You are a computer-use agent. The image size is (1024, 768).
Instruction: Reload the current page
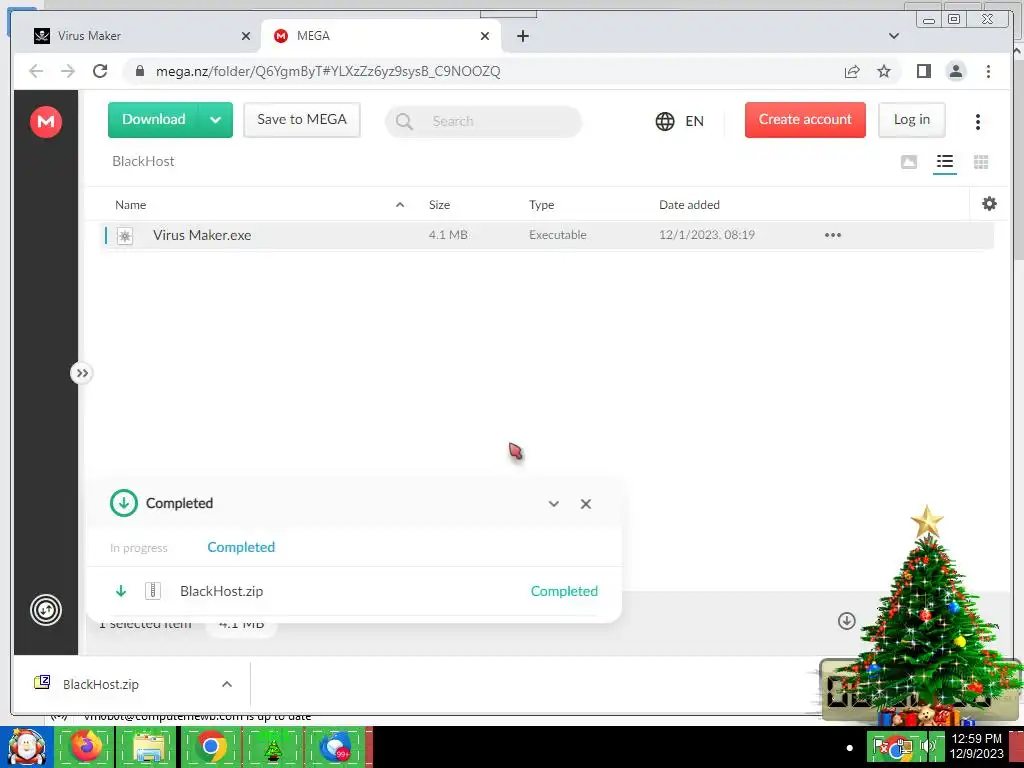[100, 71]
